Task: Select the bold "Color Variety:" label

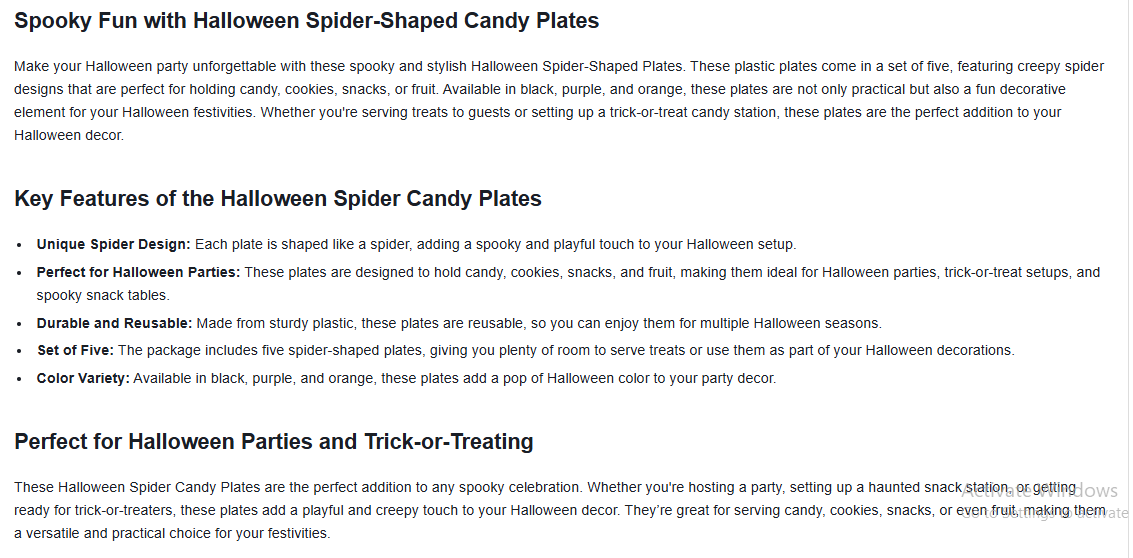Action: click(x=83, y=378)
